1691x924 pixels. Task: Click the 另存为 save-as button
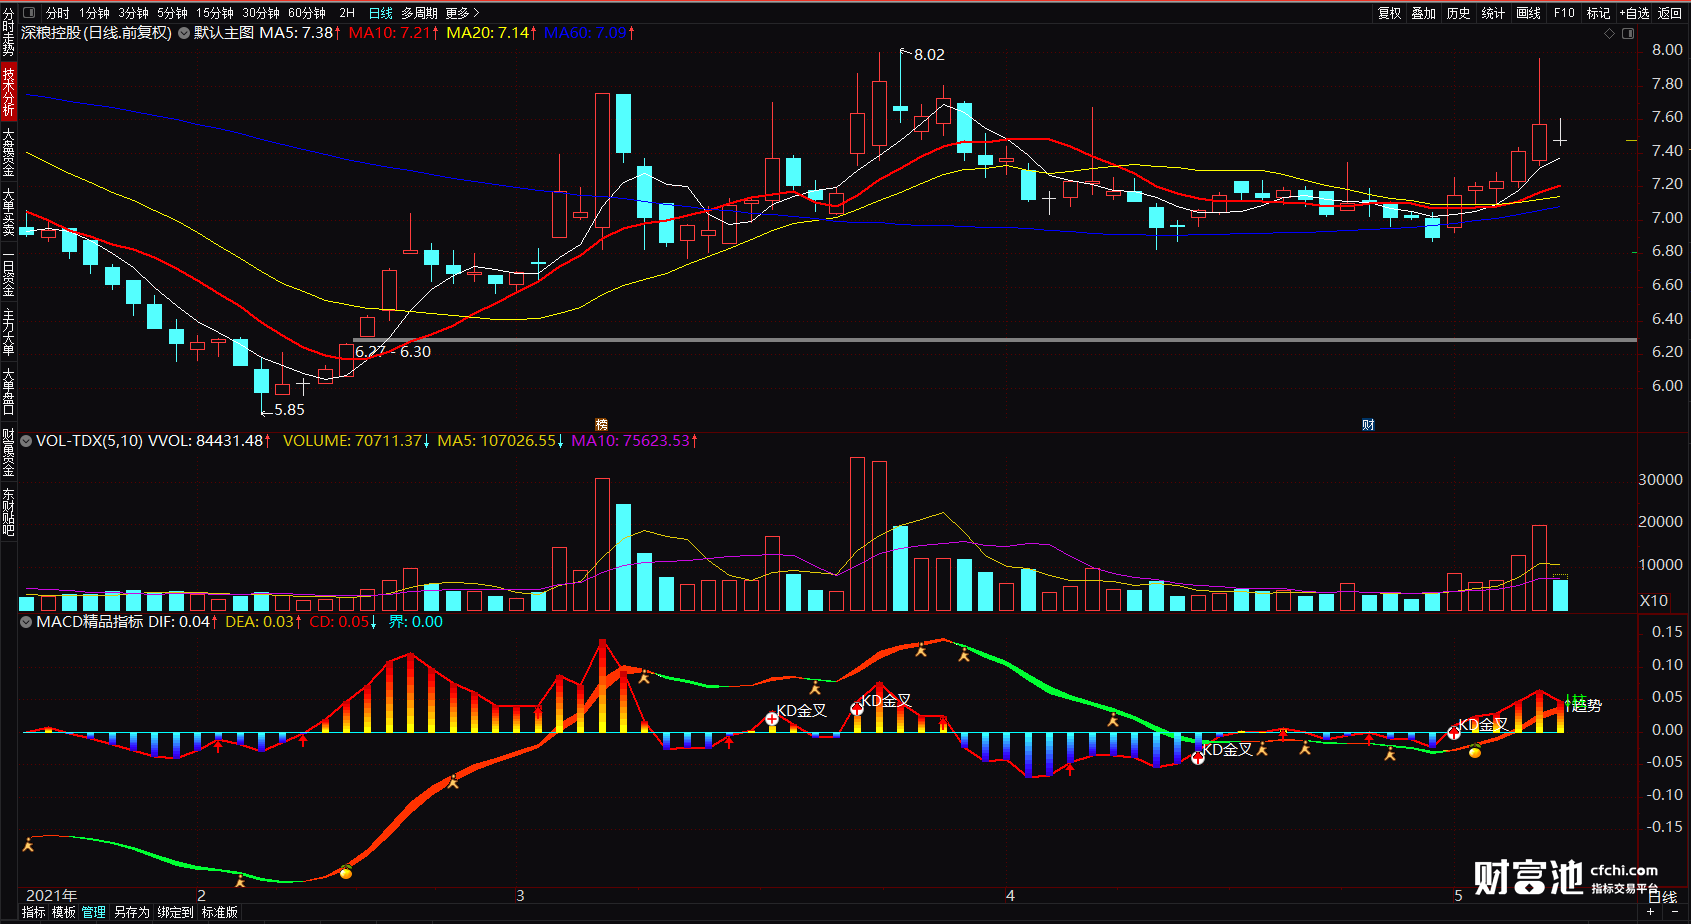coord(131,912)
